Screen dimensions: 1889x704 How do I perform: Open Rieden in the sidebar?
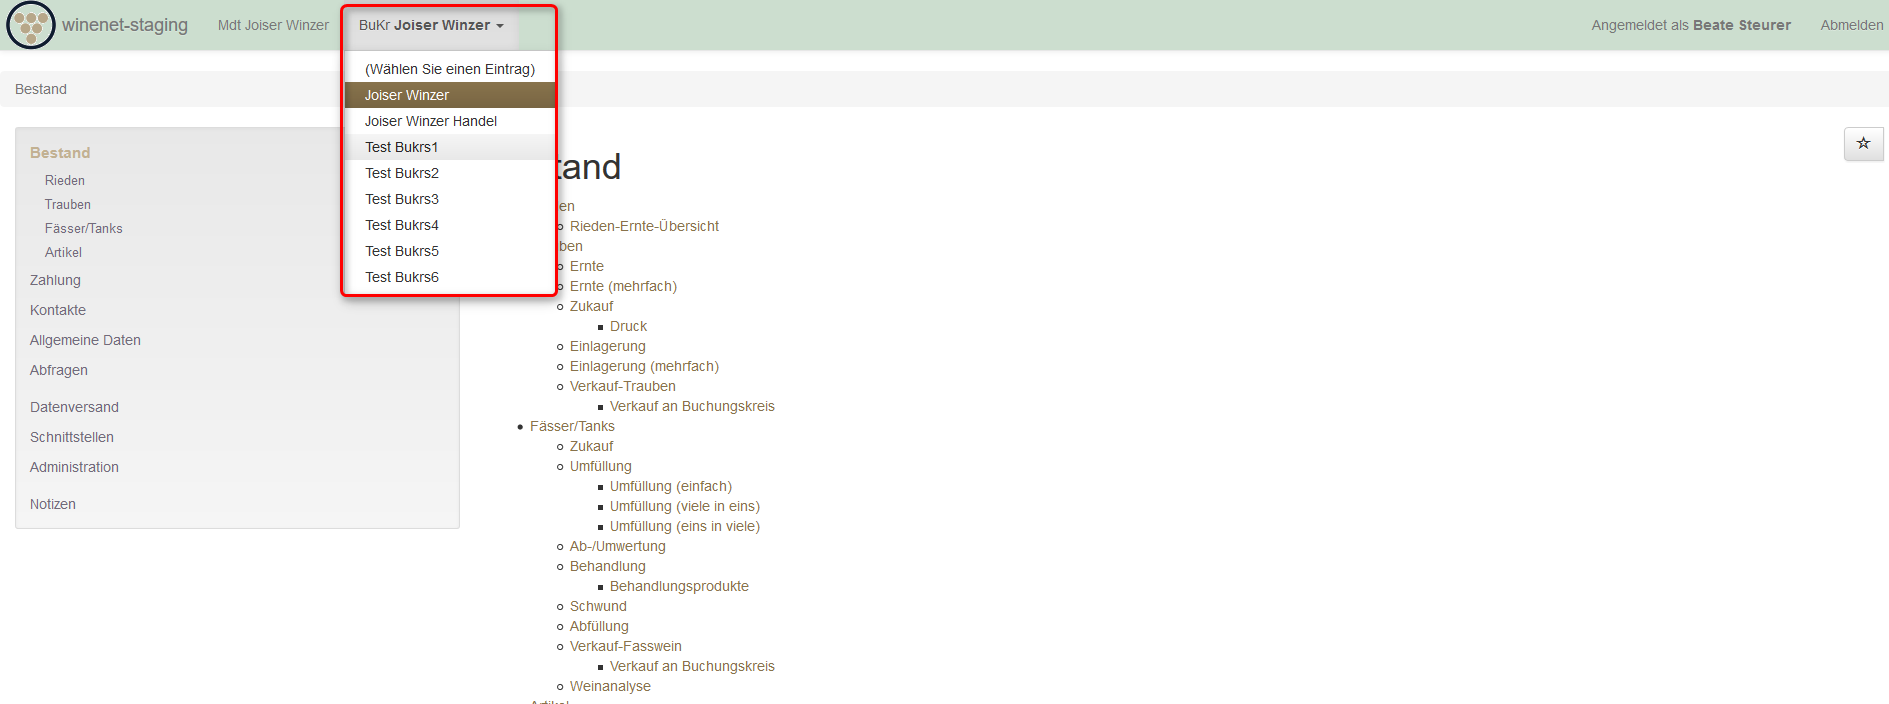(x=64, y=180)
